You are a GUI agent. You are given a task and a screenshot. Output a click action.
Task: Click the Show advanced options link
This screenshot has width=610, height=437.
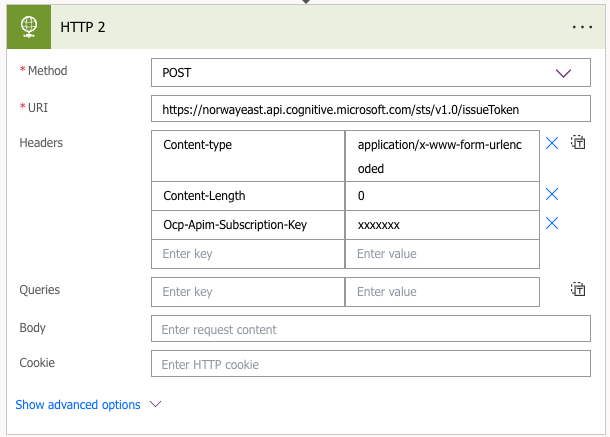[78, 405]
